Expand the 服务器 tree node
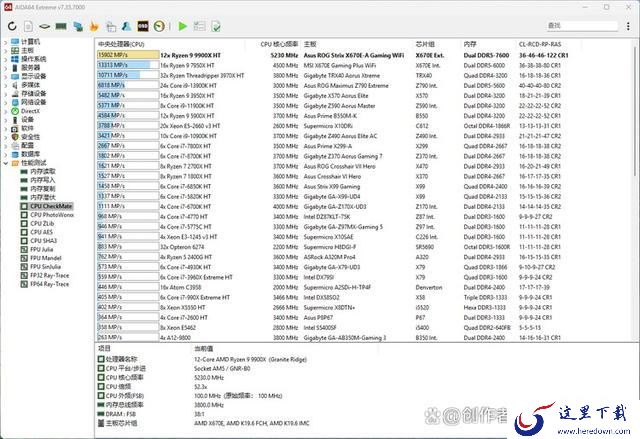The height and width of the screenshot is (439, 640). point(6,68)
